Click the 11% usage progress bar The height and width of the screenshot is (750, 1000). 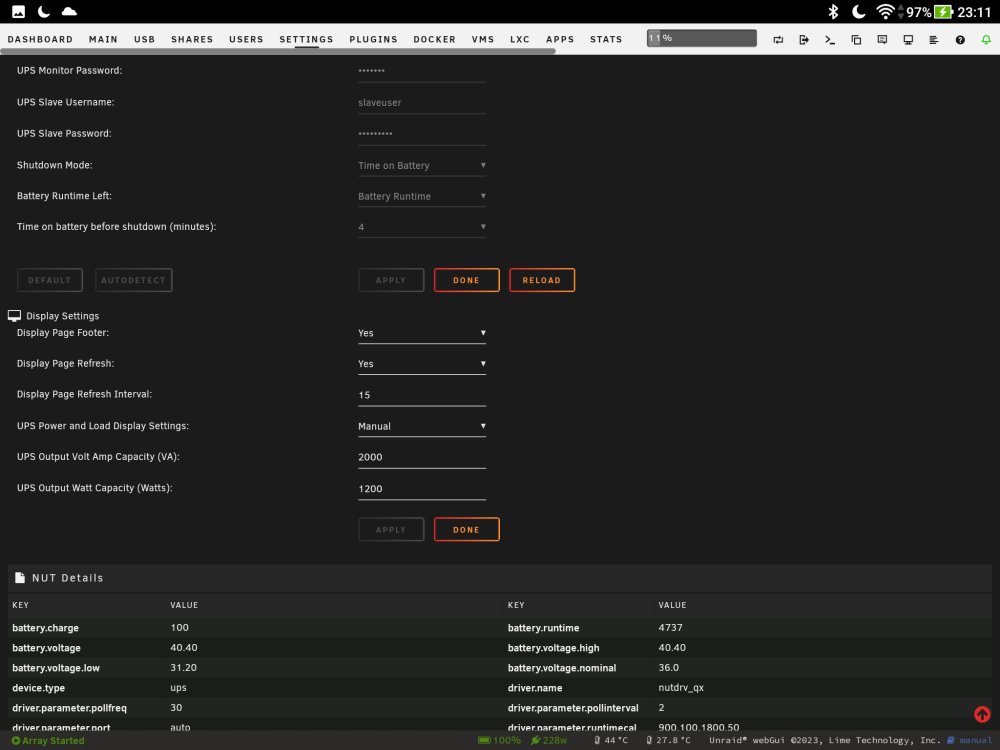point(702,38)
